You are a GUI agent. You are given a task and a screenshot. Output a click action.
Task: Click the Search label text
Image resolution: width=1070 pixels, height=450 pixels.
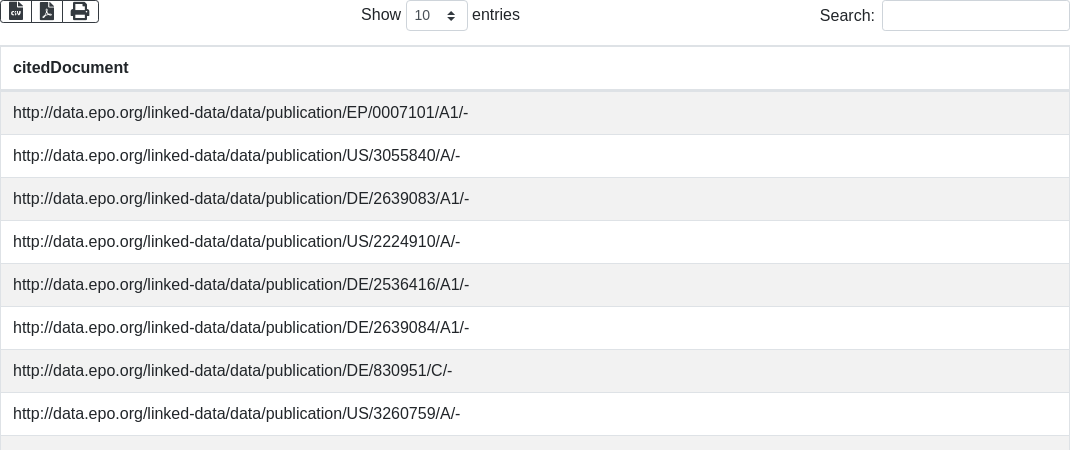(846, 15)
